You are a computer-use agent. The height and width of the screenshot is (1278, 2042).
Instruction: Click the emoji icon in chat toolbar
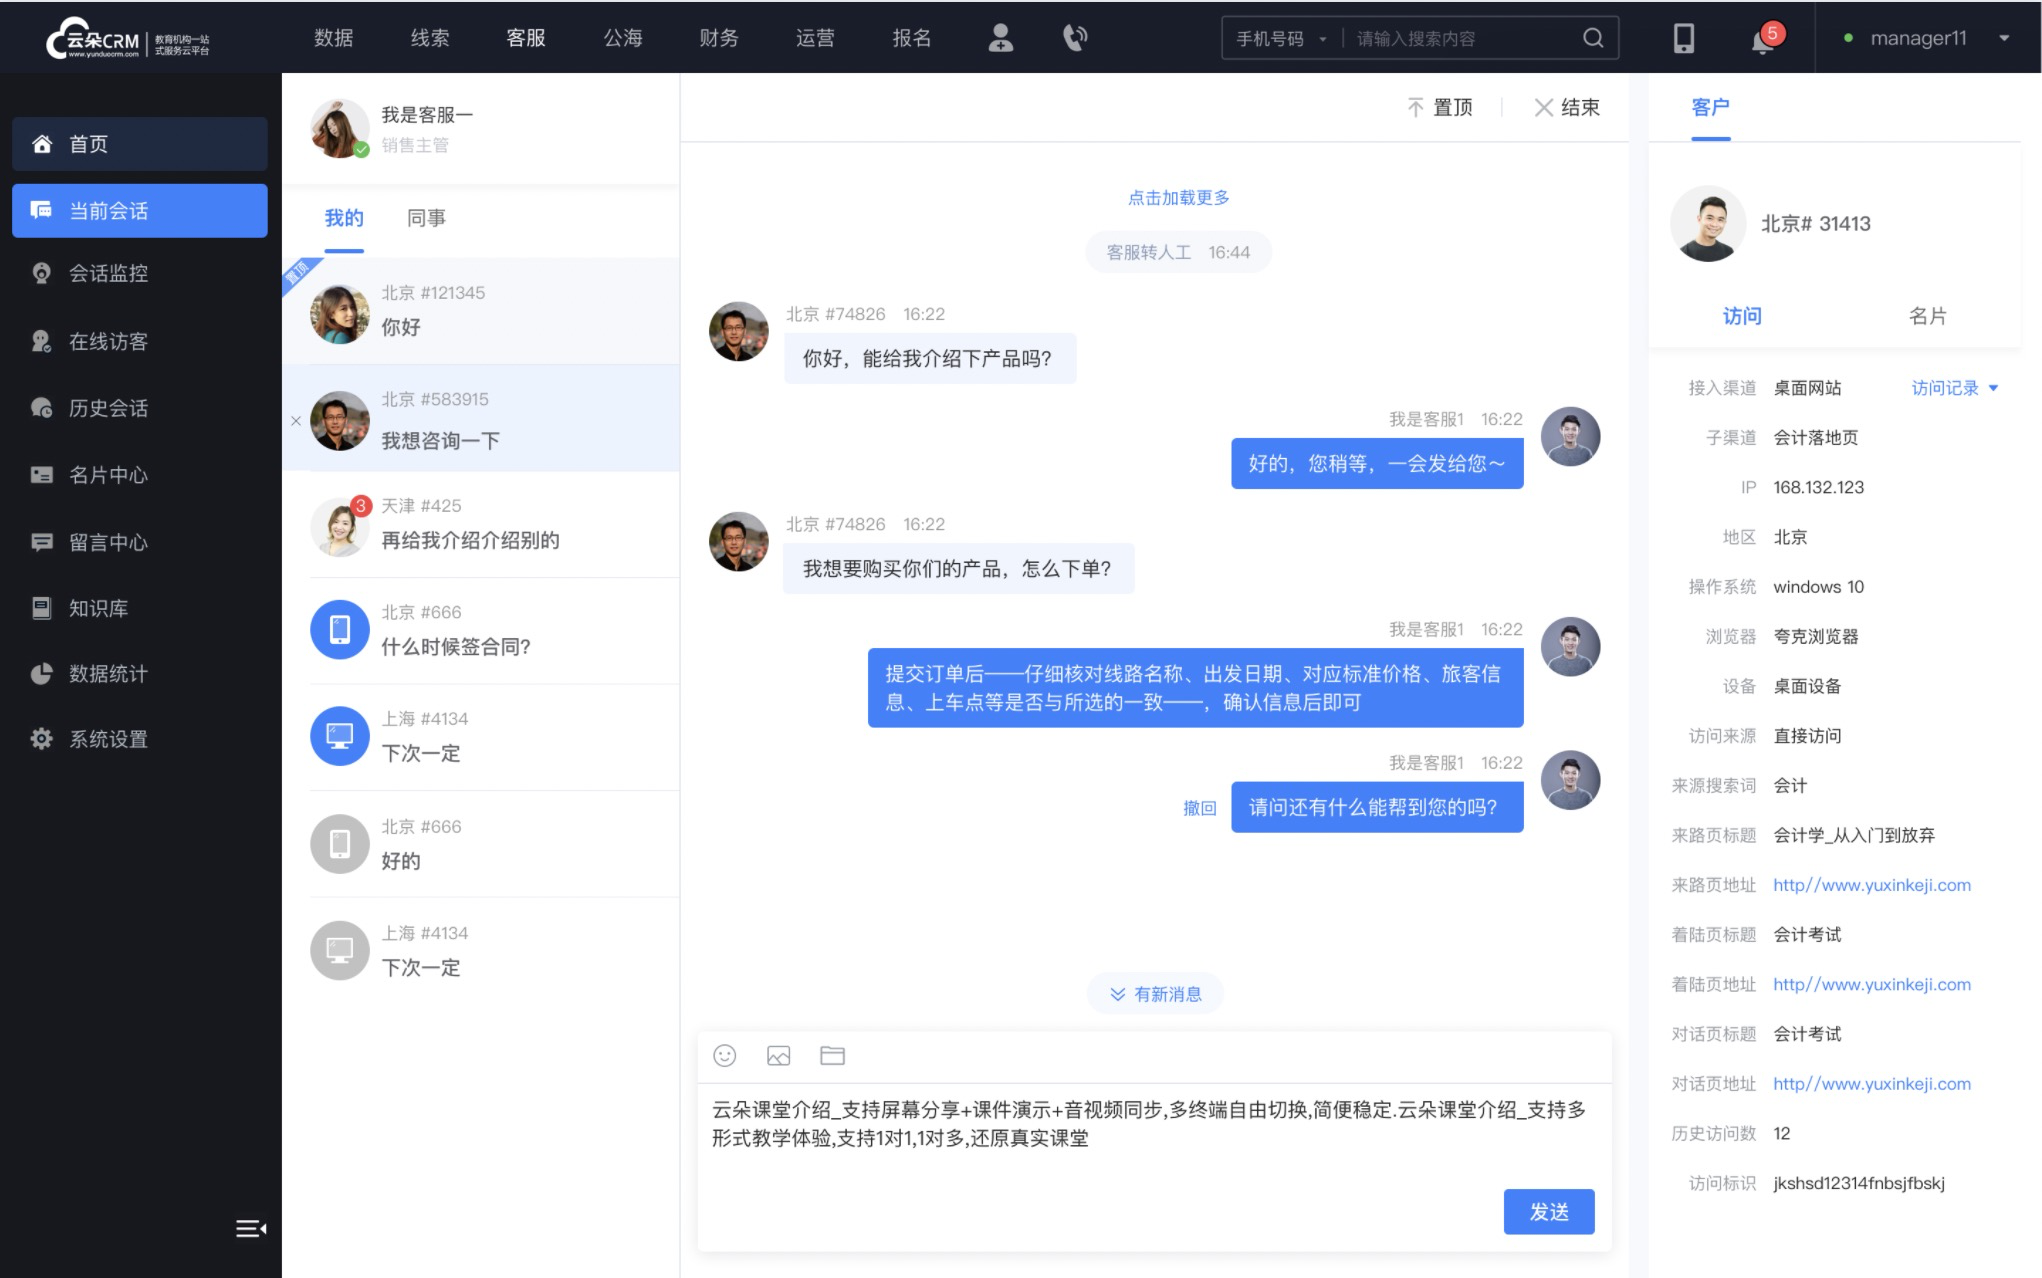coord(724,1056)
